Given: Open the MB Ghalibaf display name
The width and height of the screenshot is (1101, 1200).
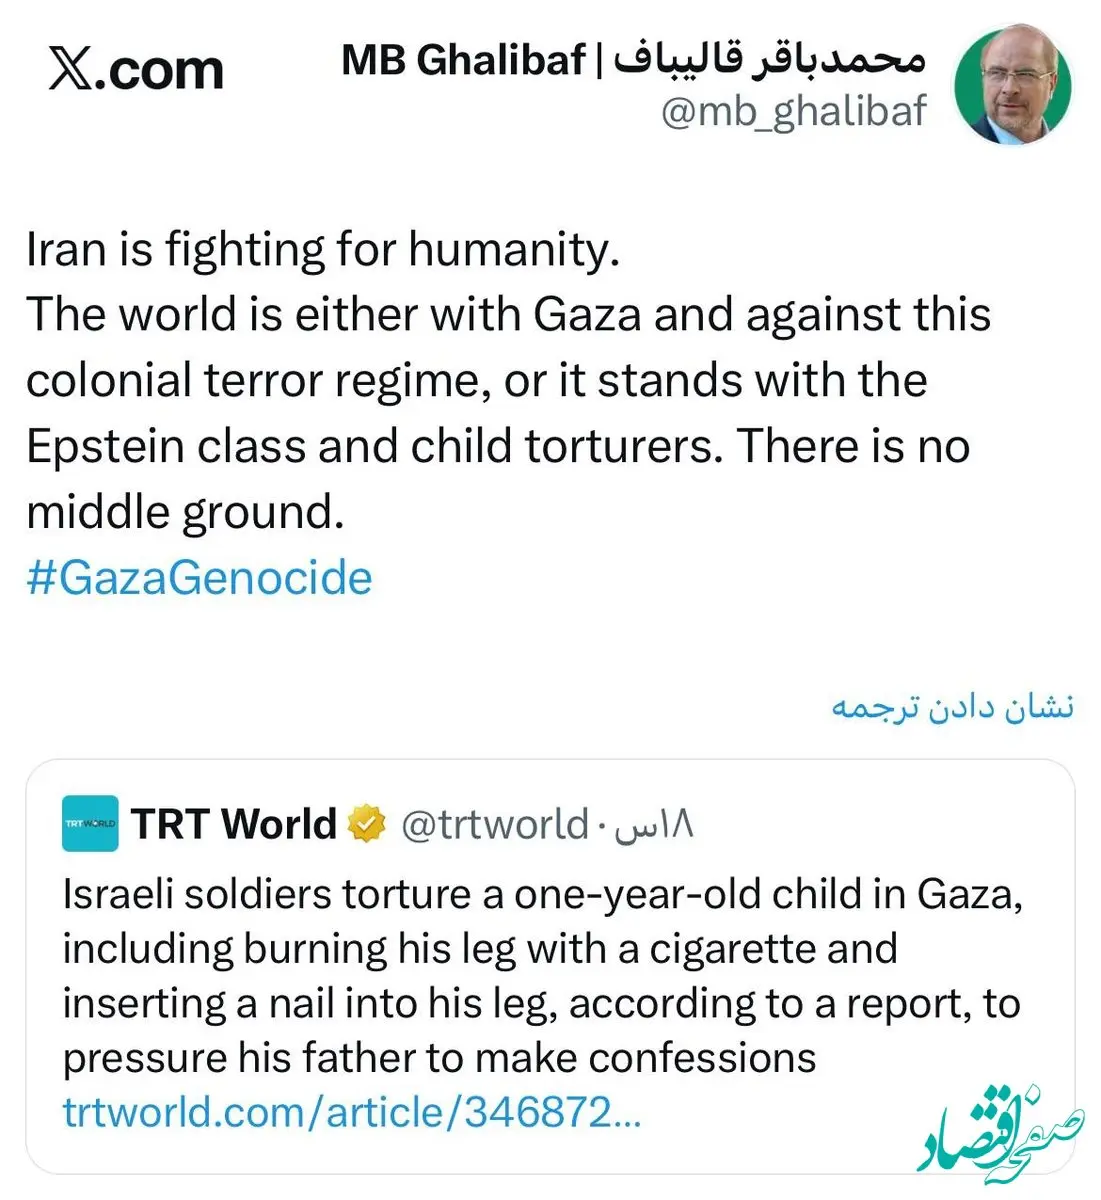Looking at the screenshot, I should point(463,60).
